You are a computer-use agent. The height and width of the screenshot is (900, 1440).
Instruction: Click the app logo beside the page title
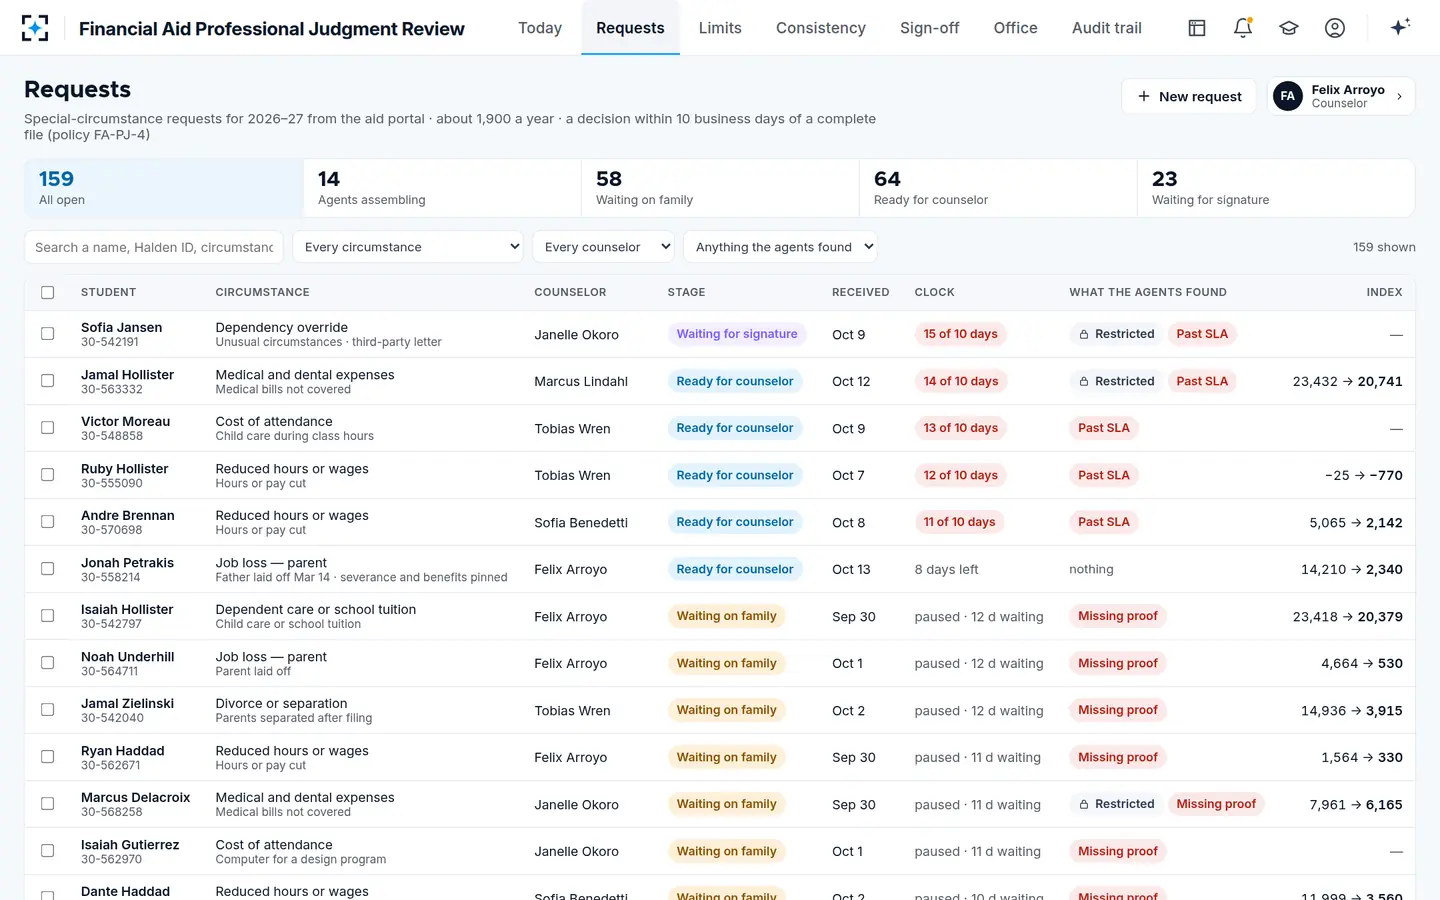(x=35, y=28)
